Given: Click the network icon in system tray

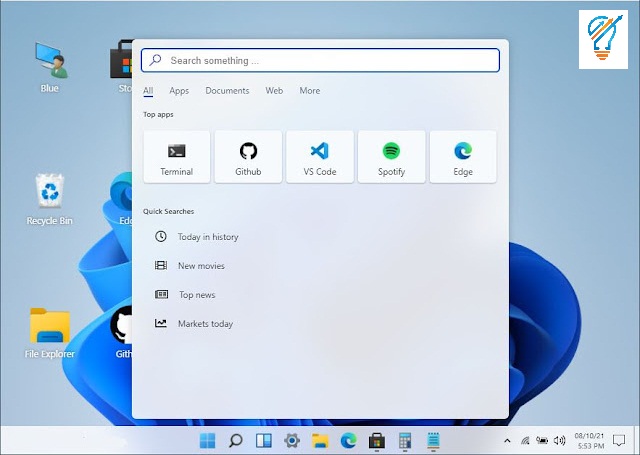Looking at the screenshot, I should 525,440.
